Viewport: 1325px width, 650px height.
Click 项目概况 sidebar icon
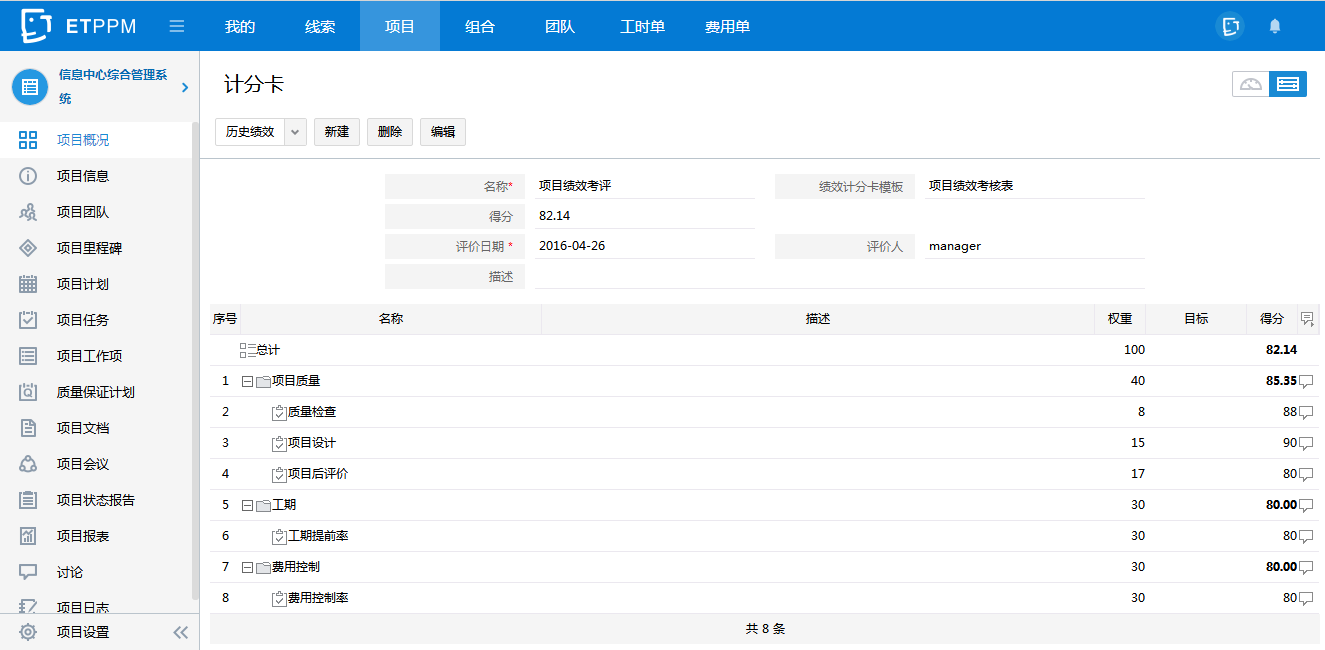[28, 140]
